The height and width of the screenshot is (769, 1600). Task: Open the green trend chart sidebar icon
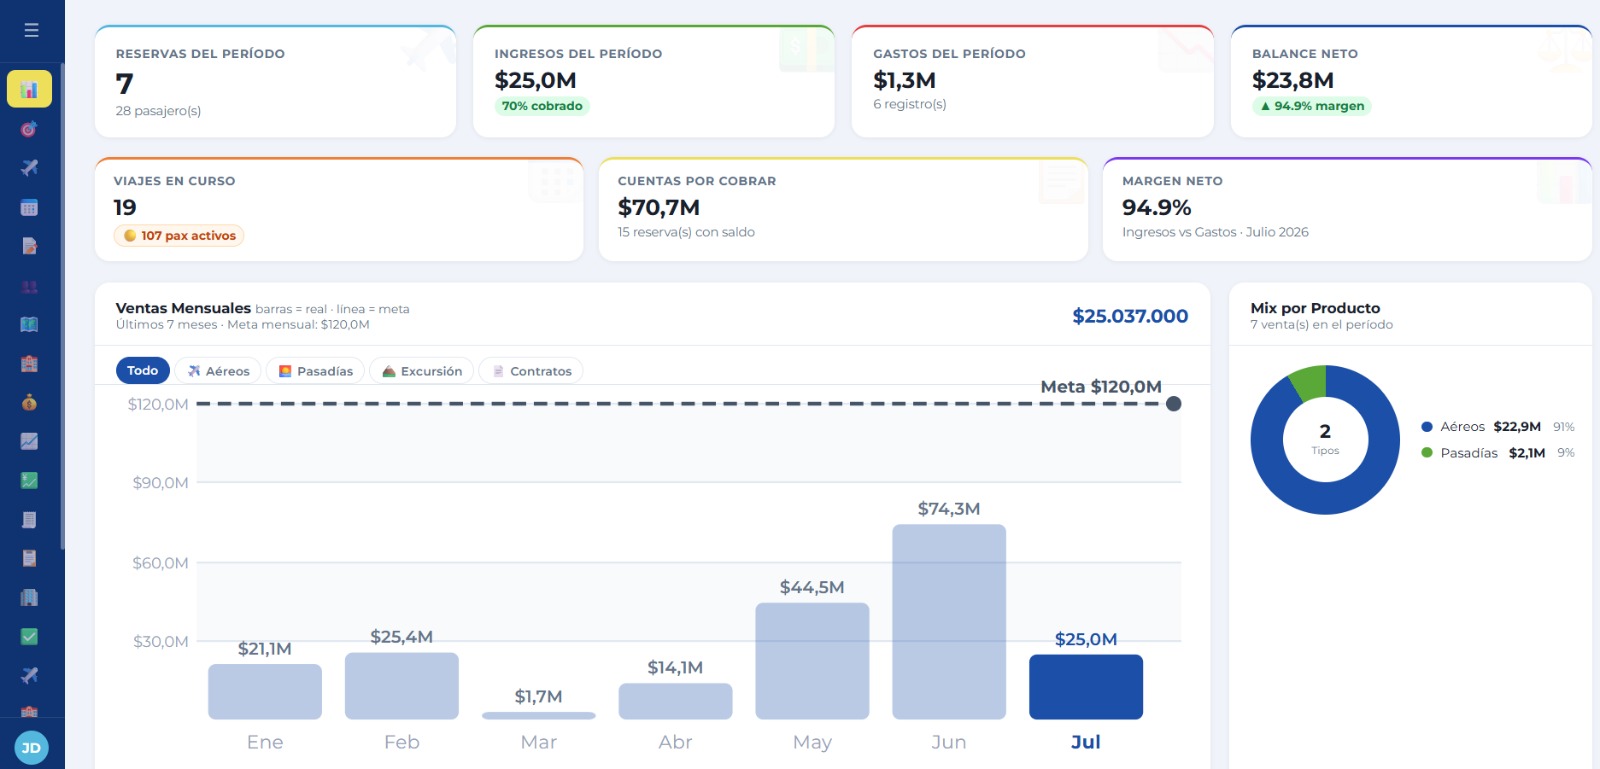click(29, 480)
